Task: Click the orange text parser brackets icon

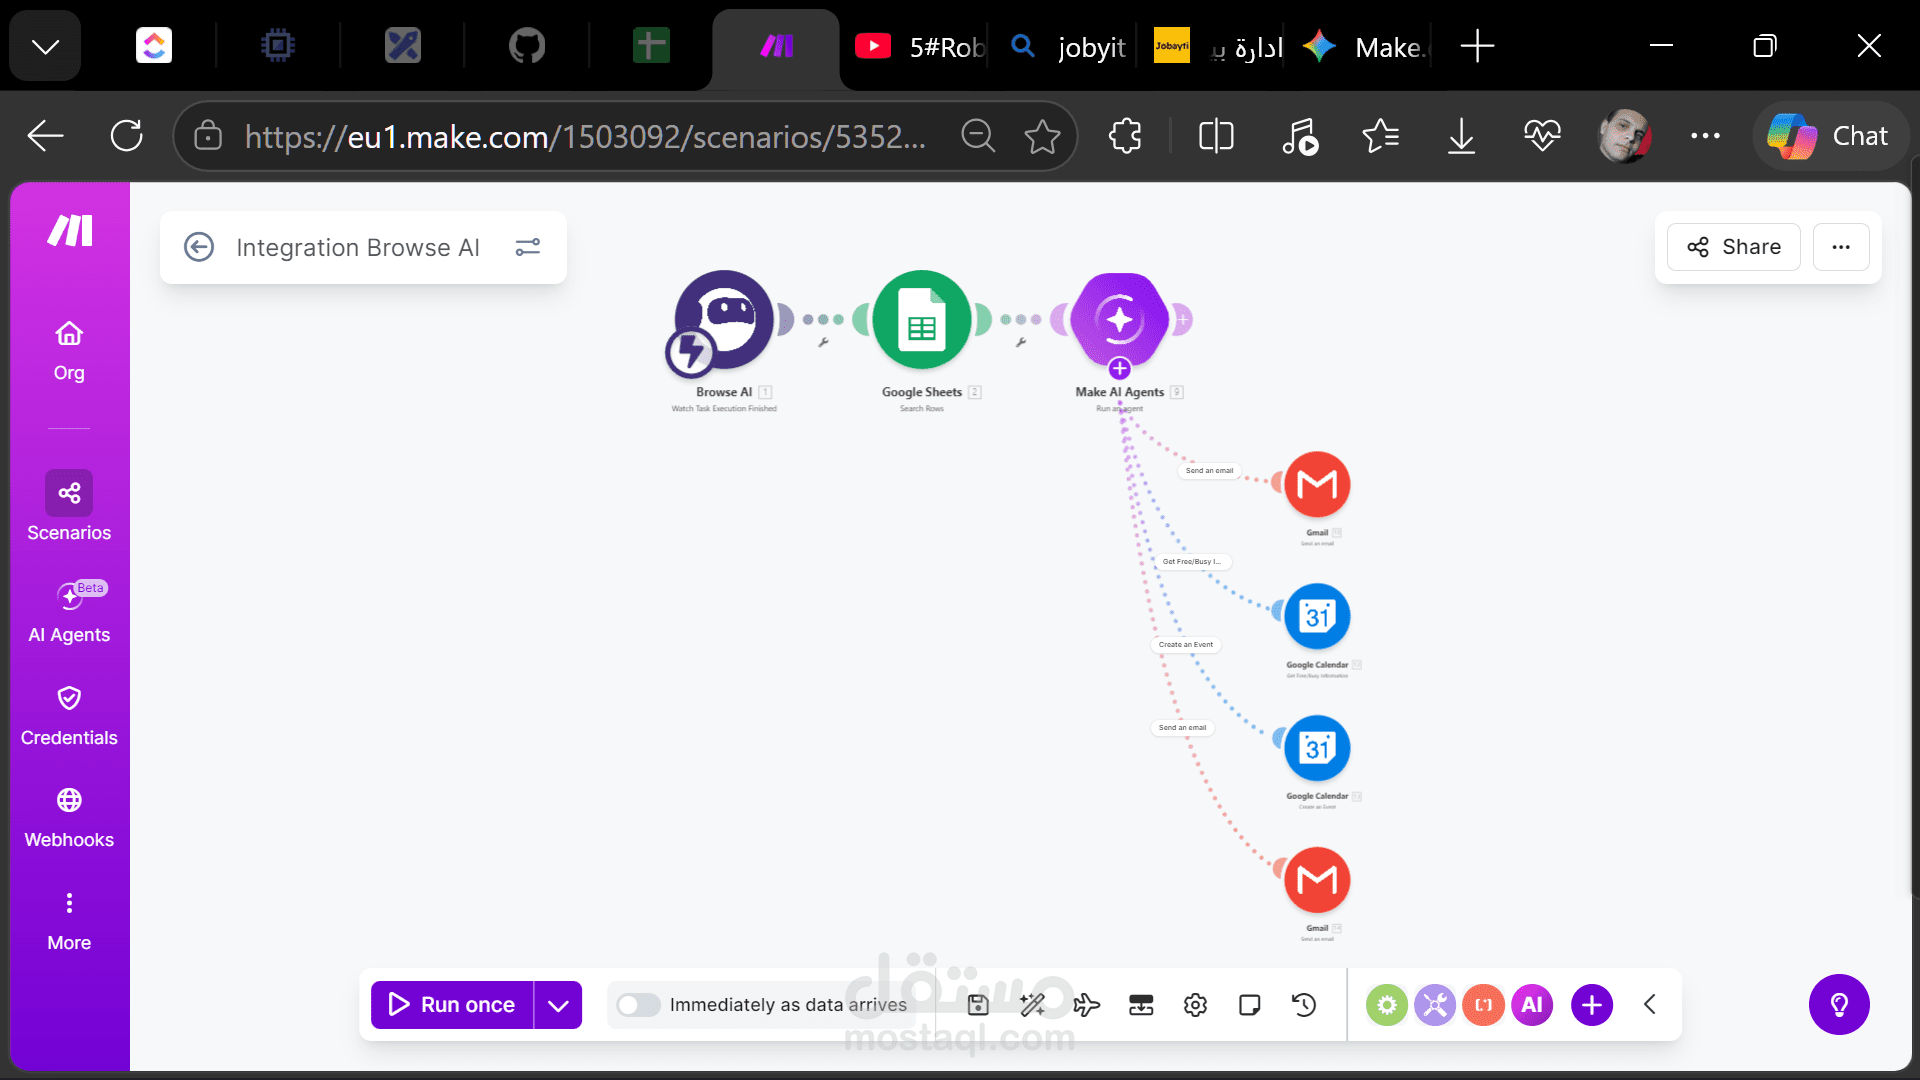Action: [1484, 1005]
